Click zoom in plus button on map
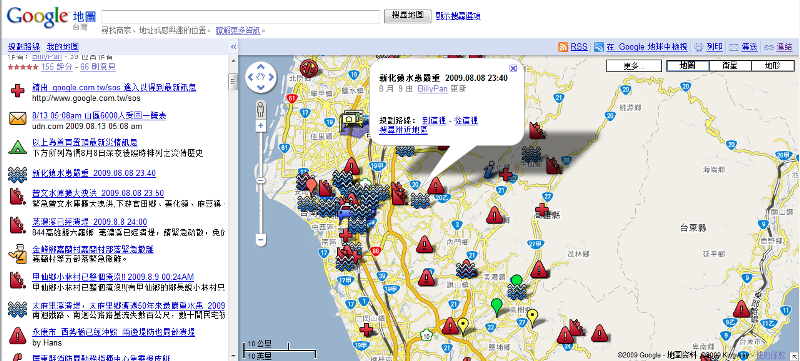800x361 pixels. (x=261, y=125)
